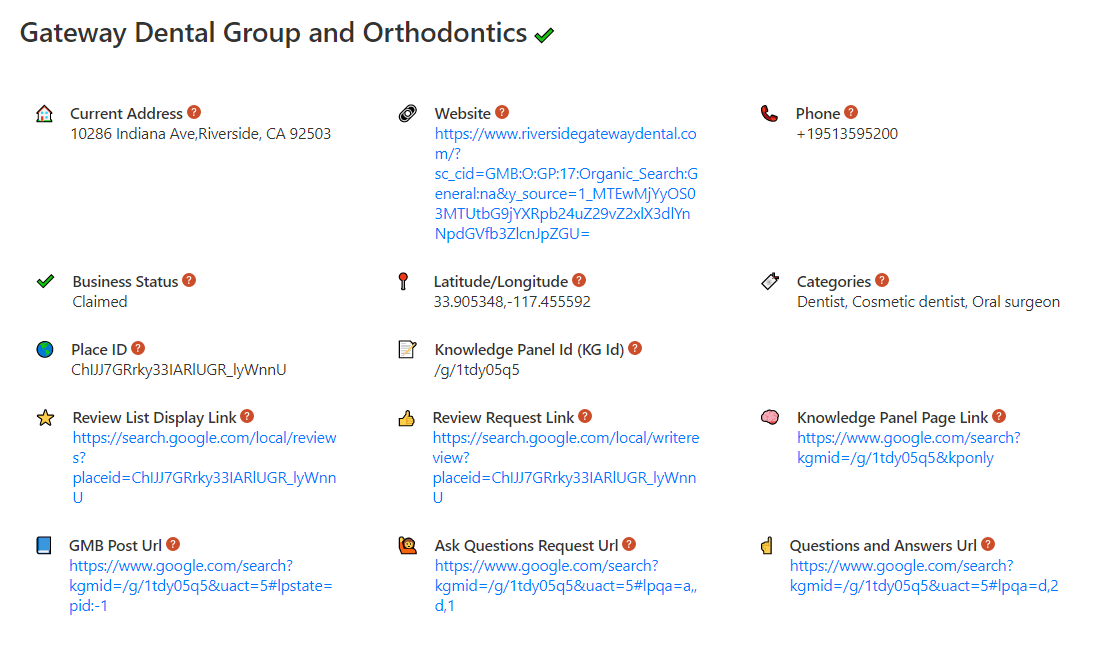Click the star icon for Review List Display Link

point(45,418)
